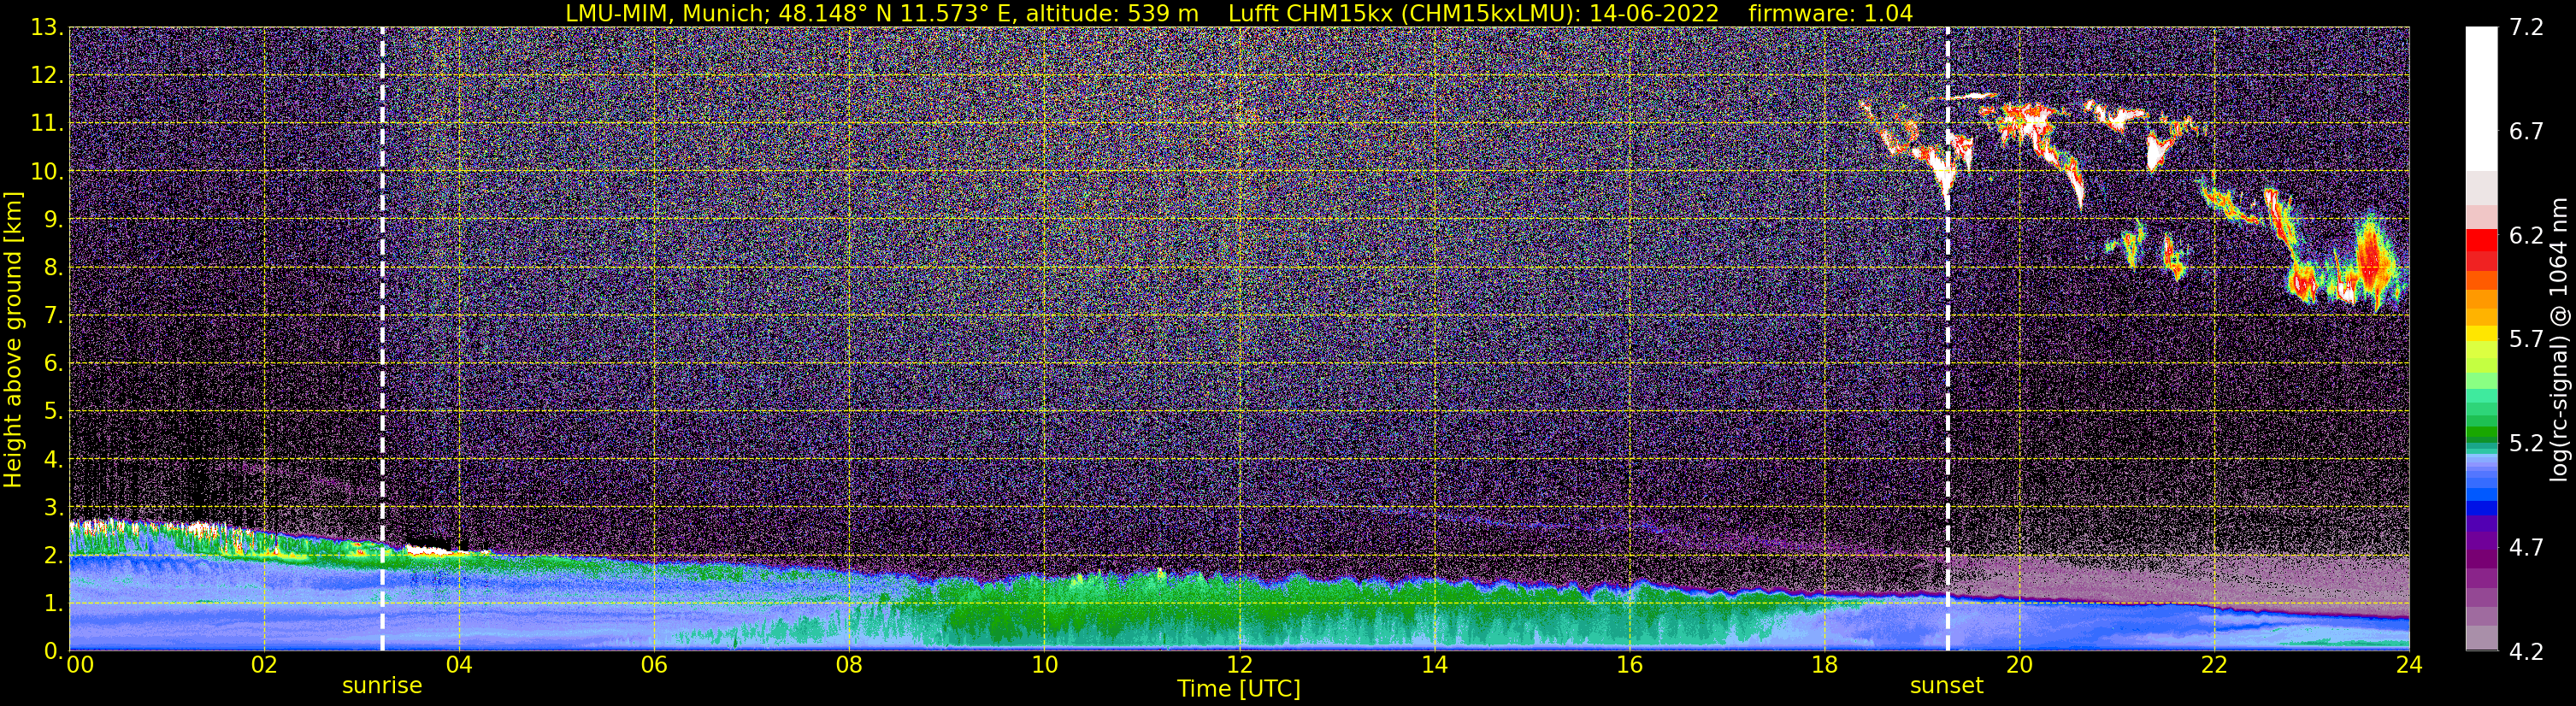The height and width of the screenshot is (706, 2576).
Task: Click height axis tick label '13.'
Action: coord(47,28)
